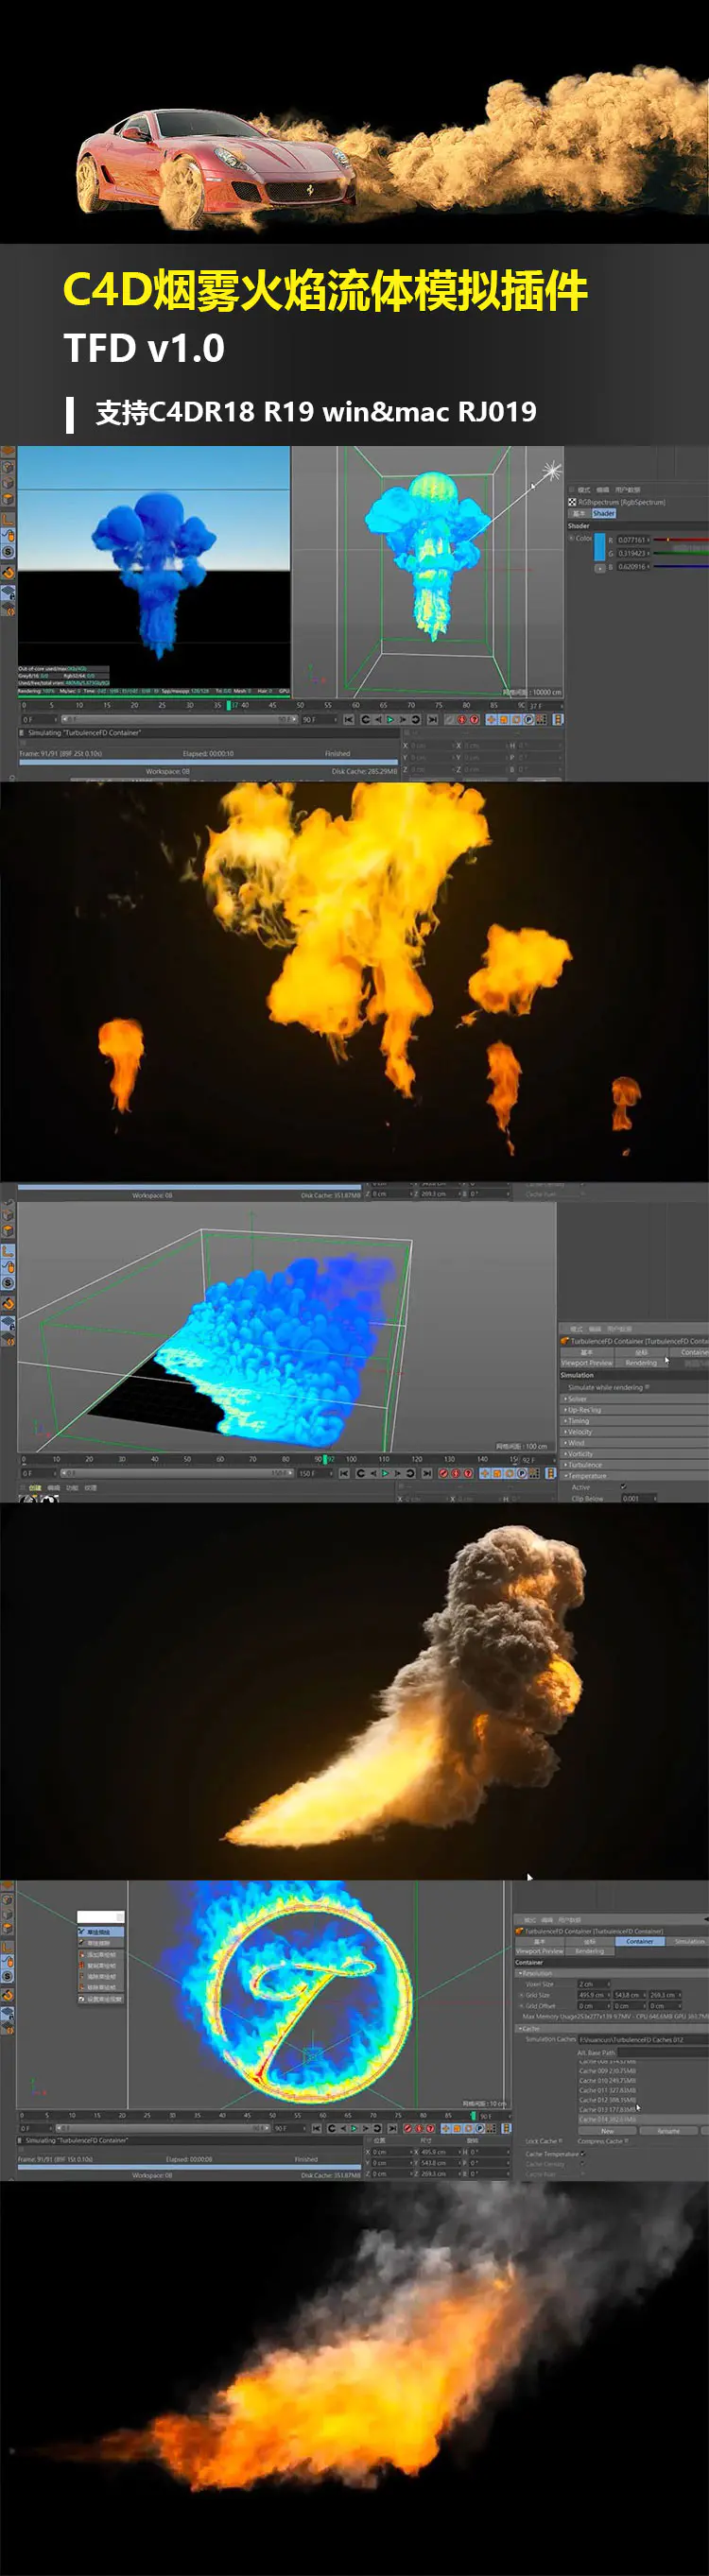Play forward in the blue mushroom smoke screenshot
709x2576 pixels.
pos(391,720)
